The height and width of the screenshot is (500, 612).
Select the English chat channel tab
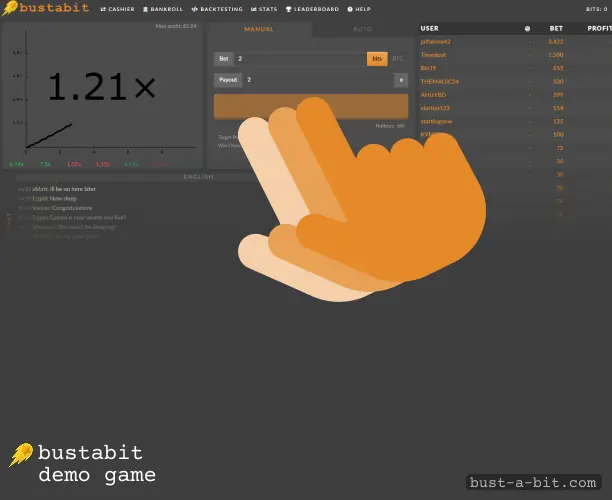tap(198, 177)
